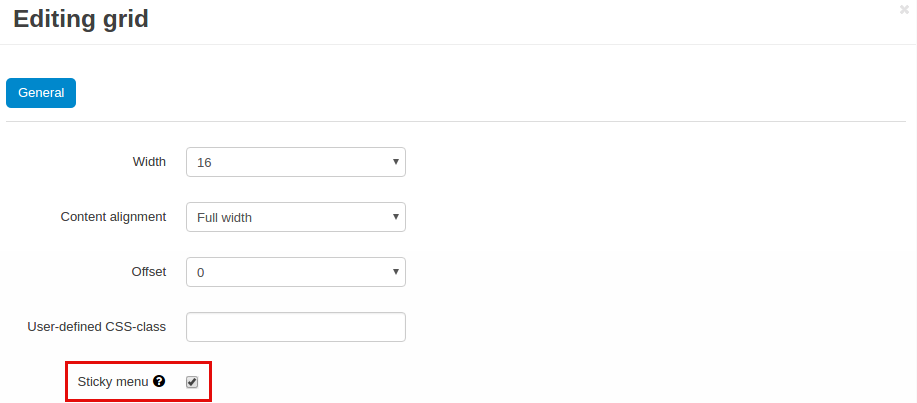917x403 pixels.
Task: Open the Width dropdown showing 16
Action: (296, 162)
